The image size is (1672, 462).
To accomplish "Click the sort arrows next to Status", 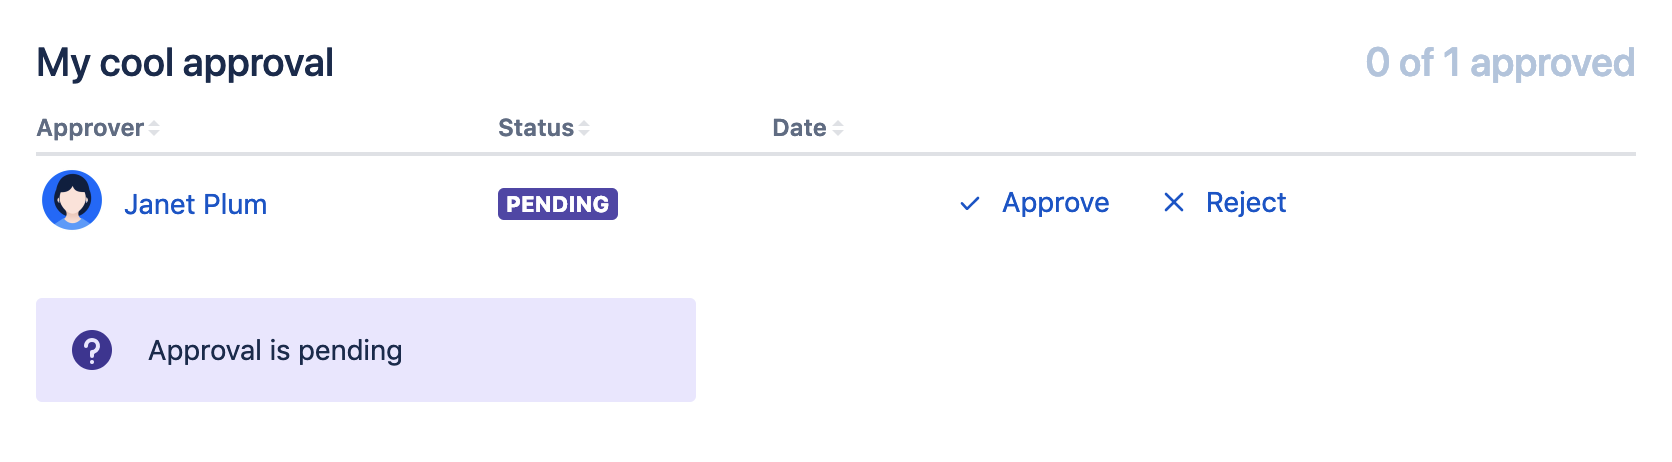I will pyautogui.click(x=584, y=128).
